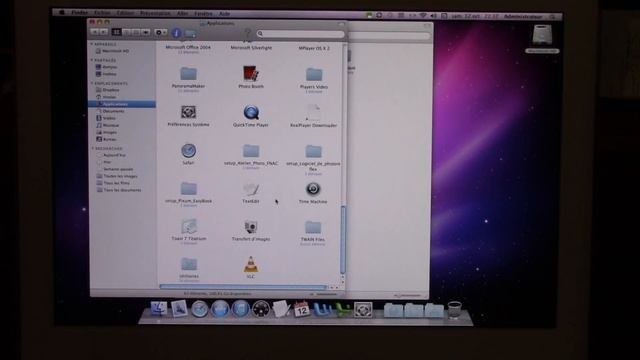Open the Administrateur user menu
The width and height of the screenshot is (640, 360).
coord(523,17)
